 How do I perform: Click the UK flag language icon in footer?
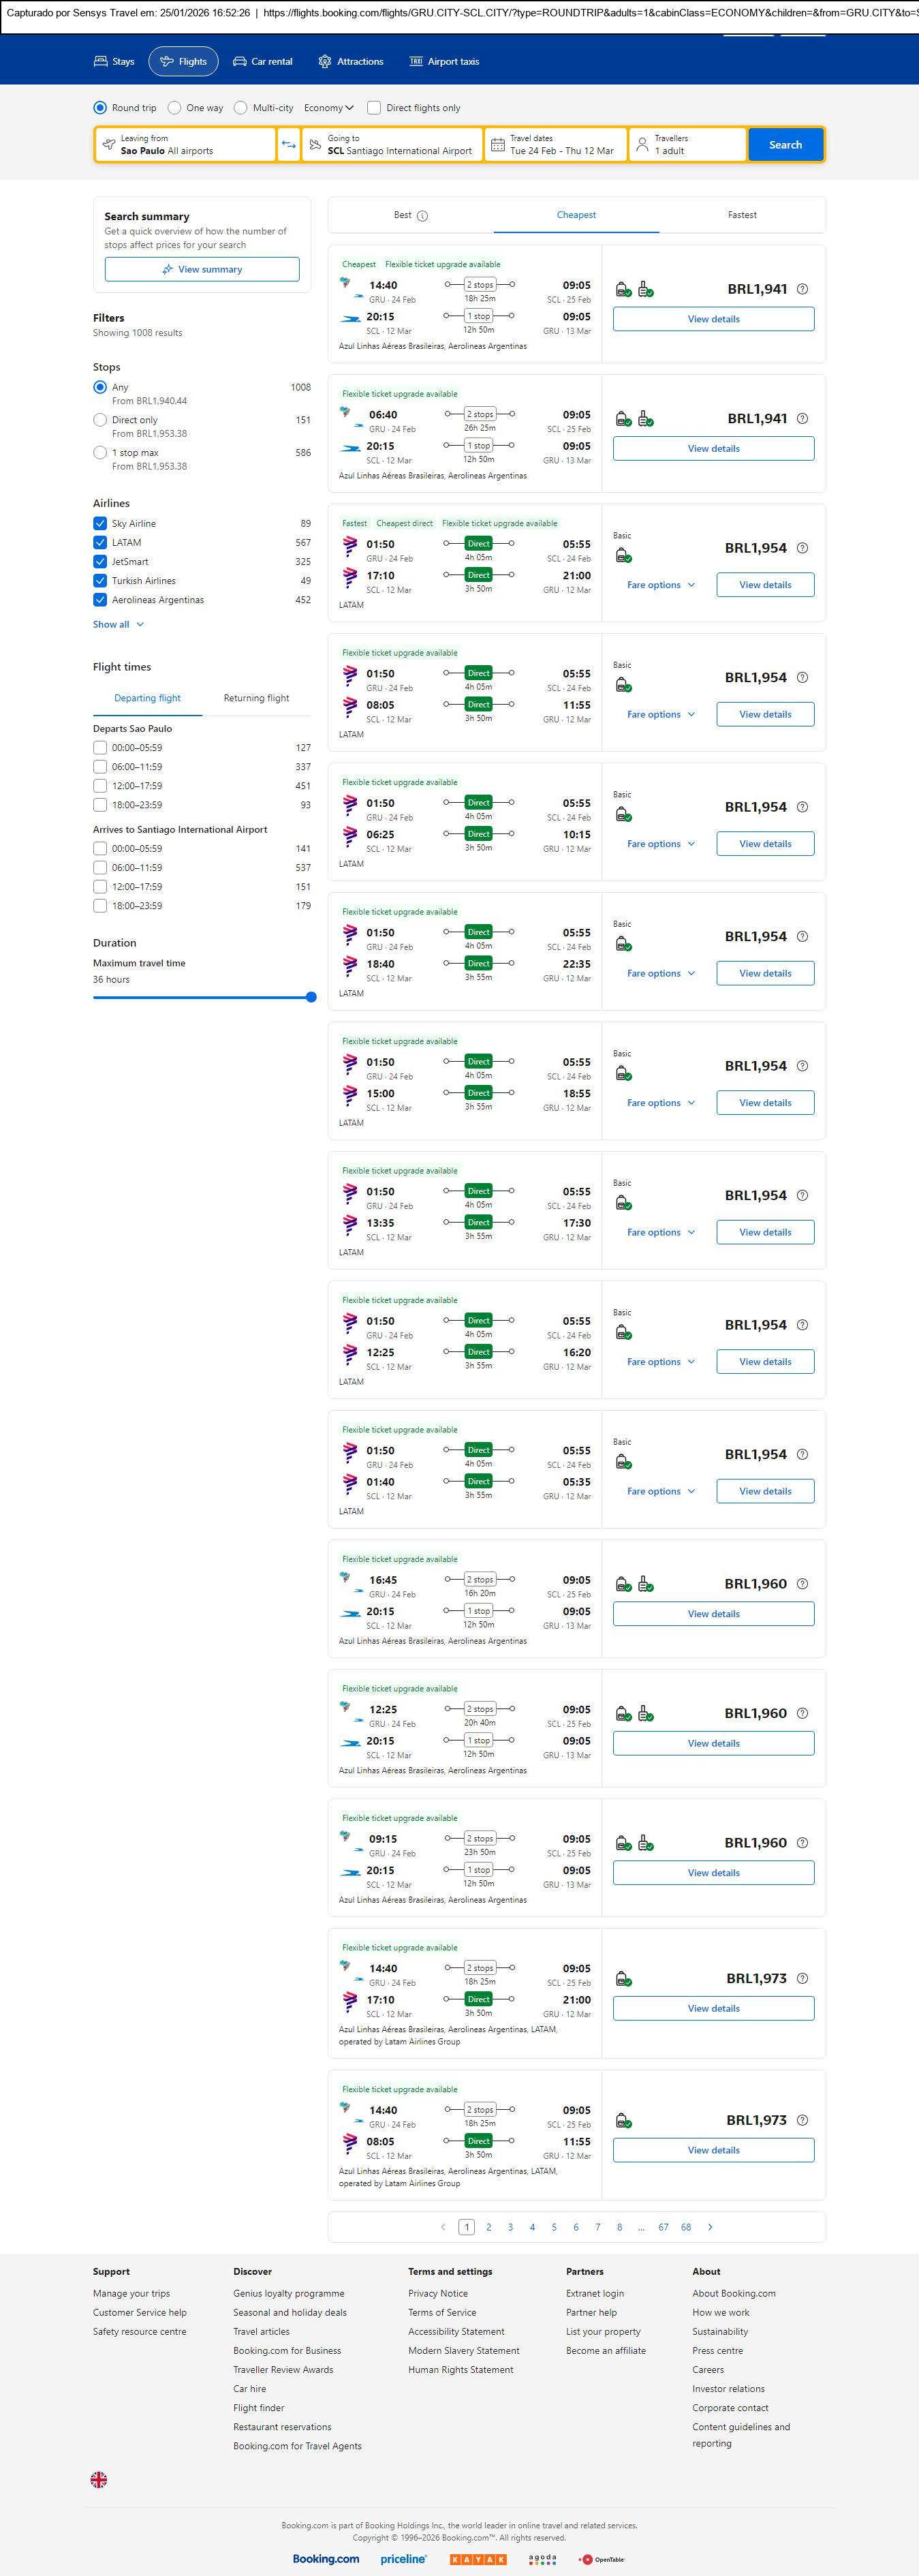99,2479
